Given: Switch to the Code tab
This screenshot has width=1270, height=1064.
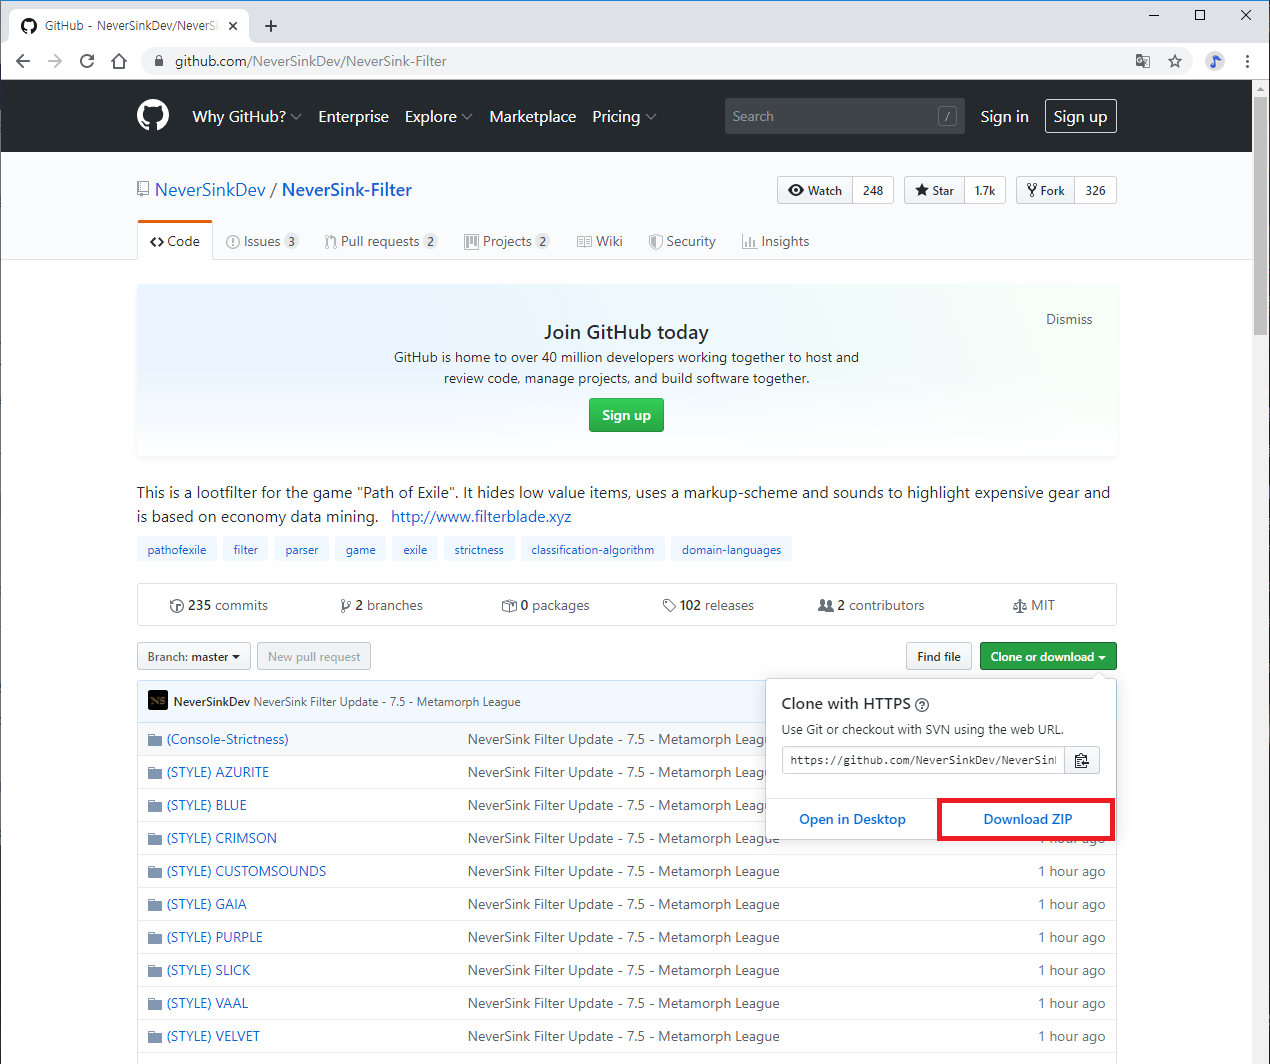Looking at the screenshot, I should 175,241.
